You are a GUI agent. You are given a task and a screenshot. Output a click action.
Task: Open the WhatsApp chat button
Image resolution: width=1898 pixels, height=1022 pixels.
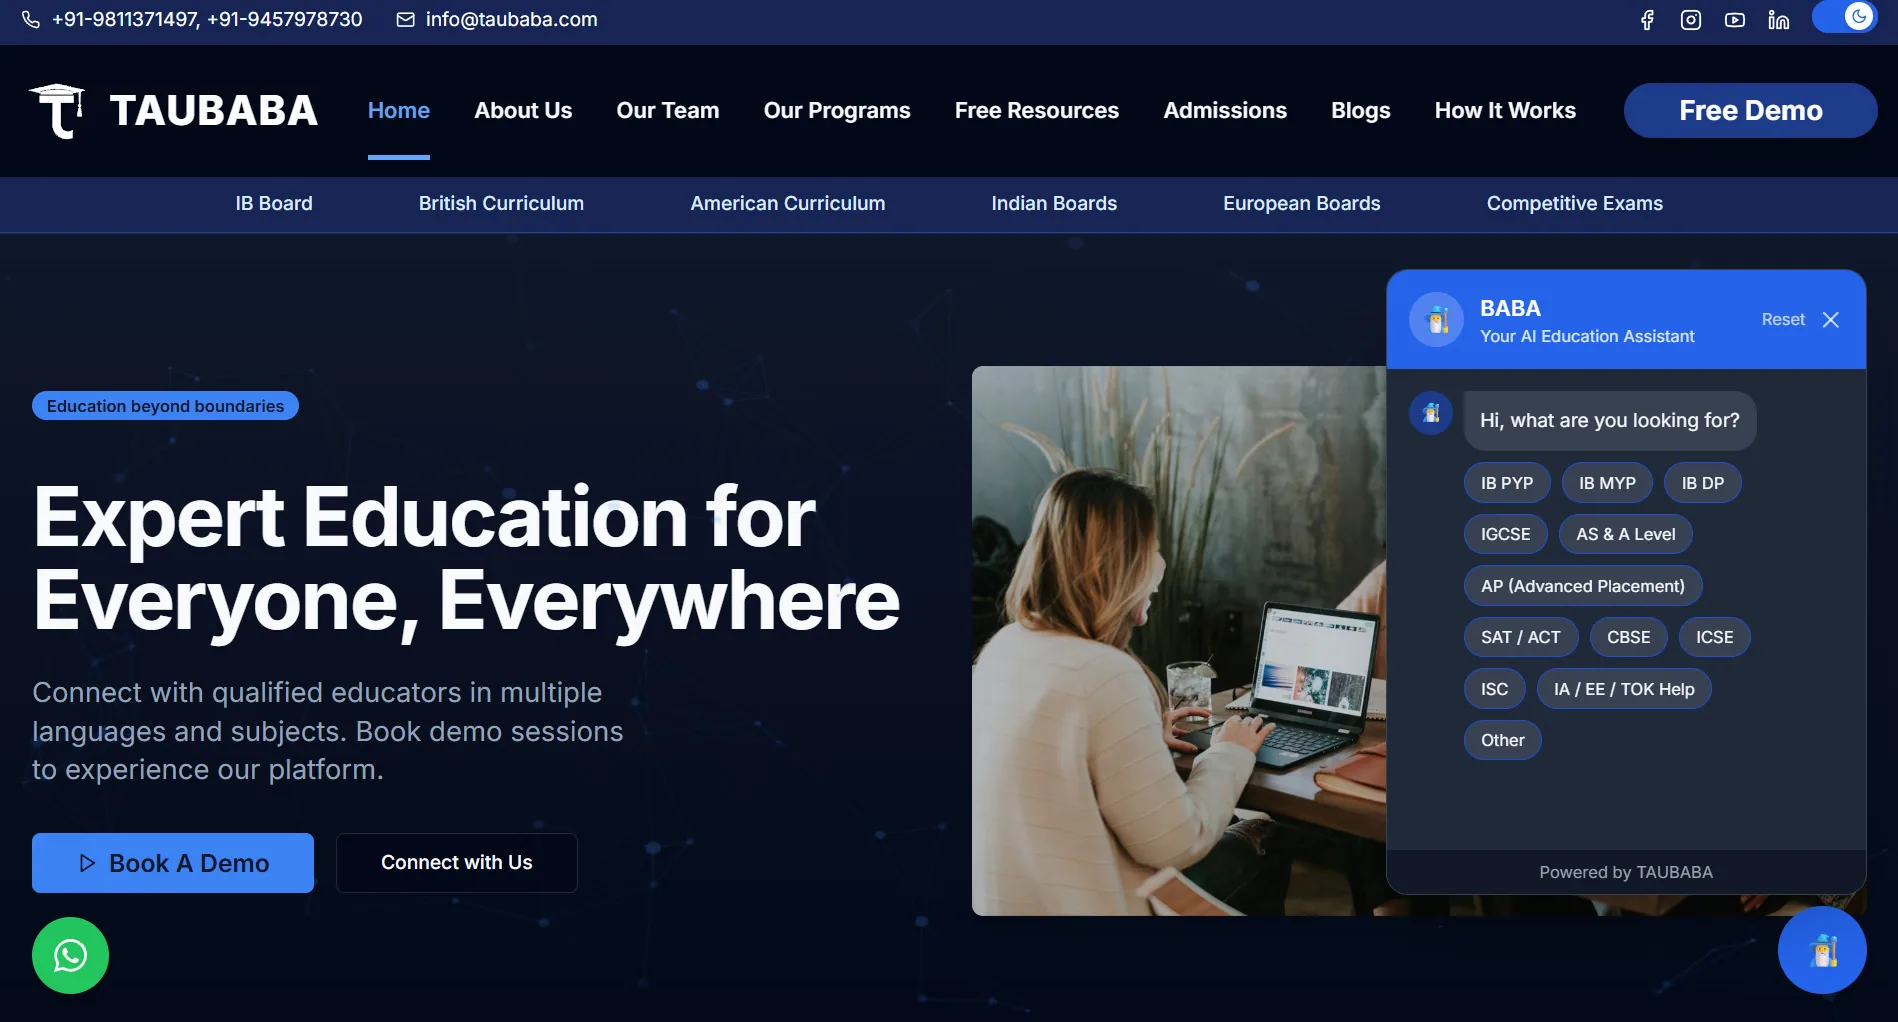pyautogui.click(x=70, y=956)
